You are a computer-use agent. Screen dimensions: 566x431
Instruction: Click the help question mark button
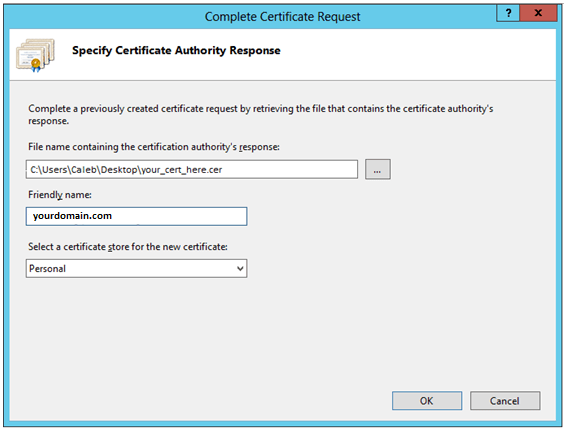pyautogui.click(x=508, y=13)
